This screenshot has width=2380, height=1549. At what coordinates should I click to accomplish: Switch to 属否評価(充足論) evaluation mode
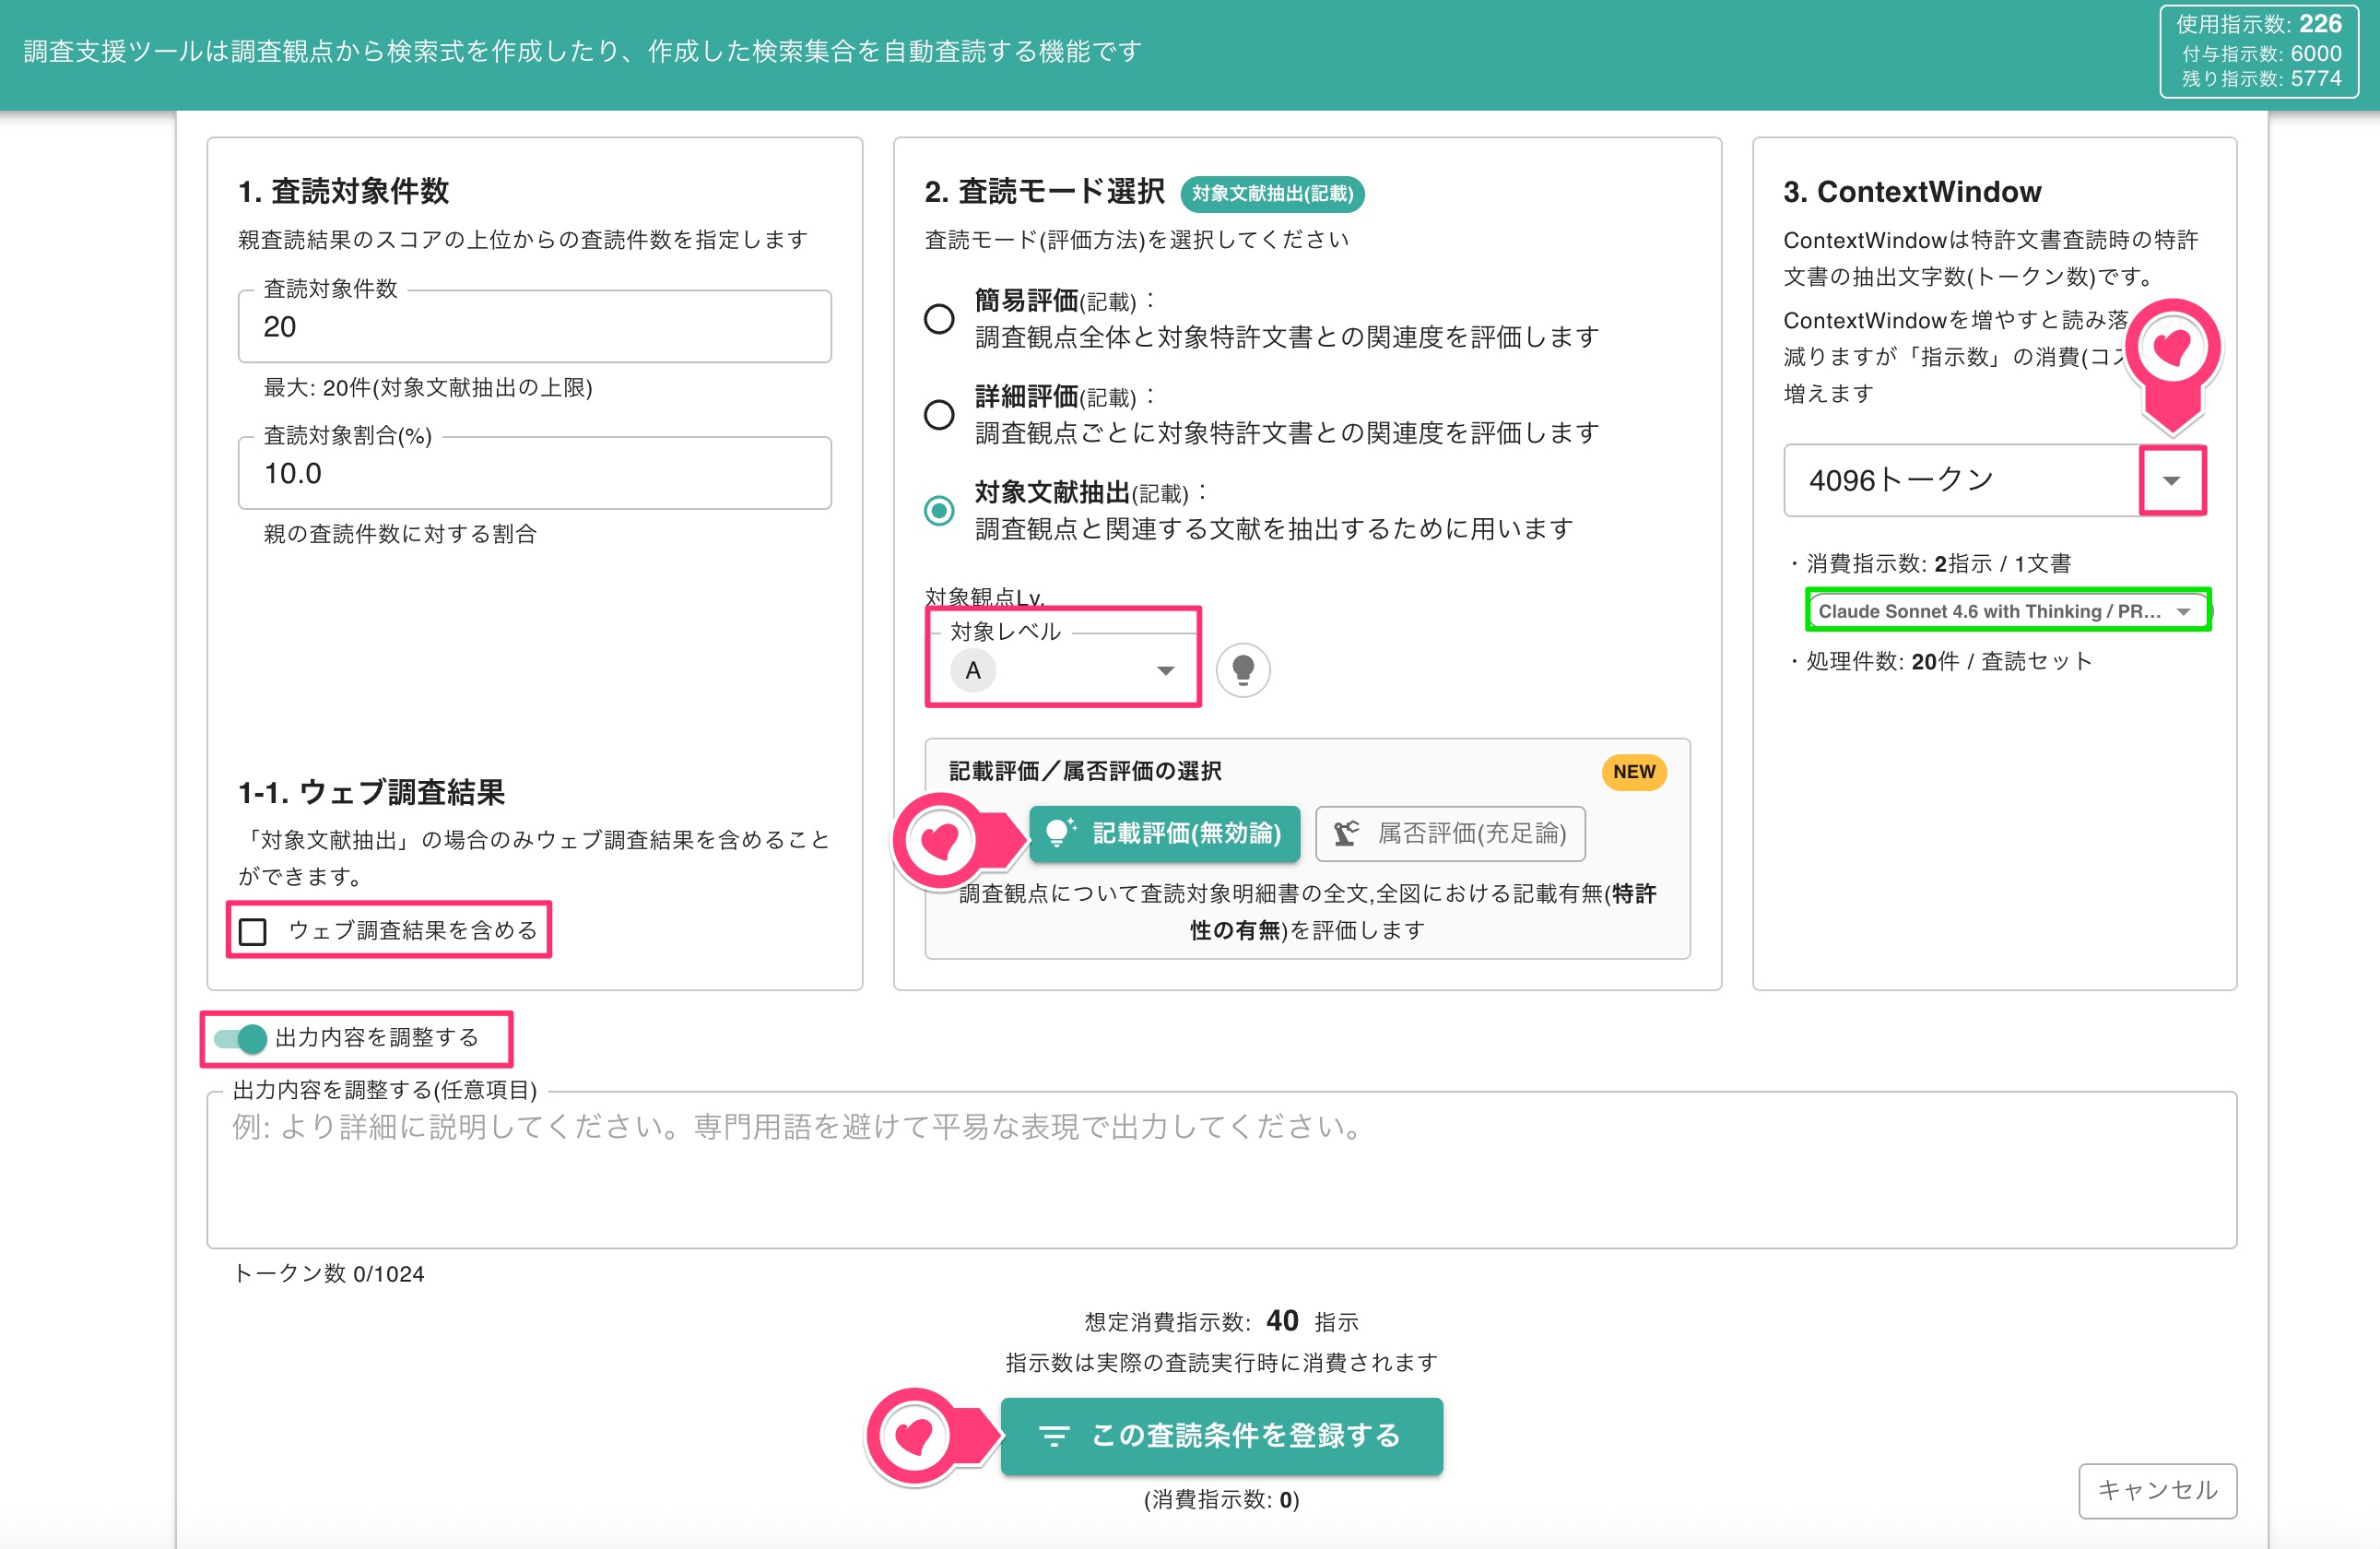coord(1450,833)
